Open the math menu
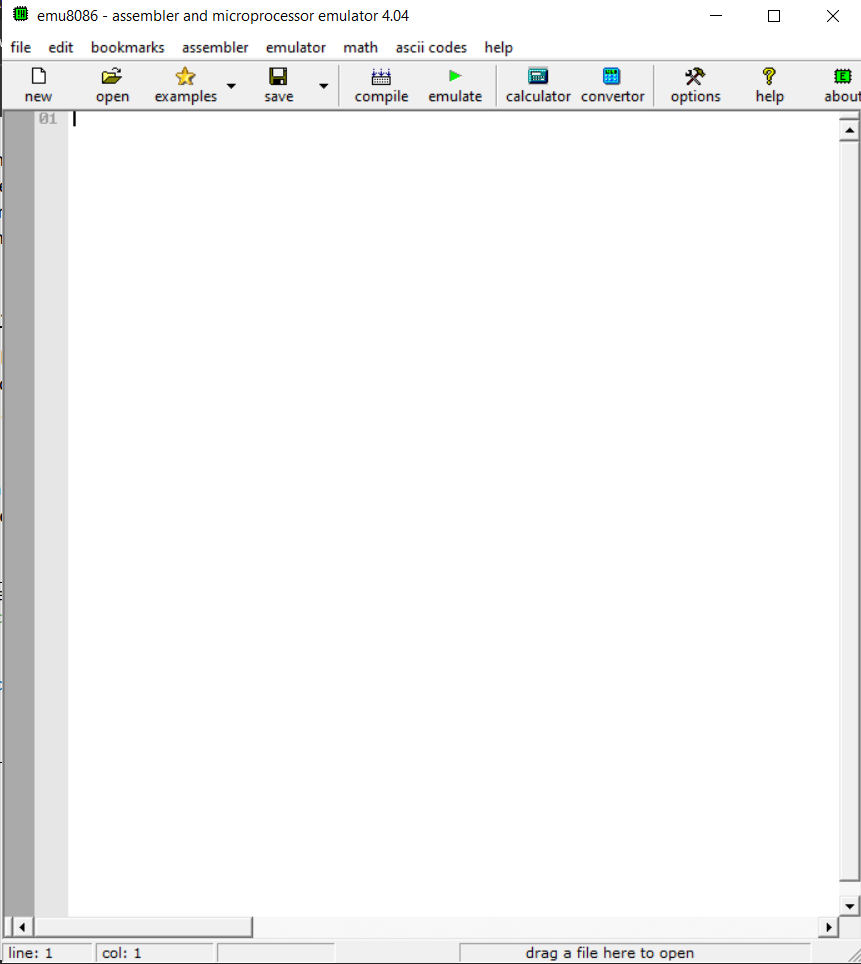The image size is (861, 964). click(x=360, y=47)
